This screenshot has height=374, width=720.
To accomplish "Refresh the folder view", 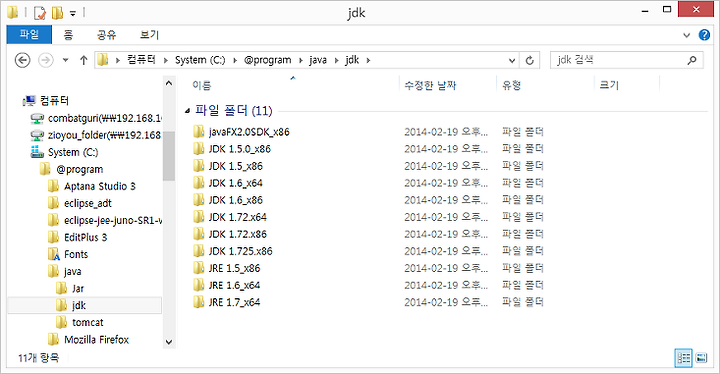I will 529,60.
